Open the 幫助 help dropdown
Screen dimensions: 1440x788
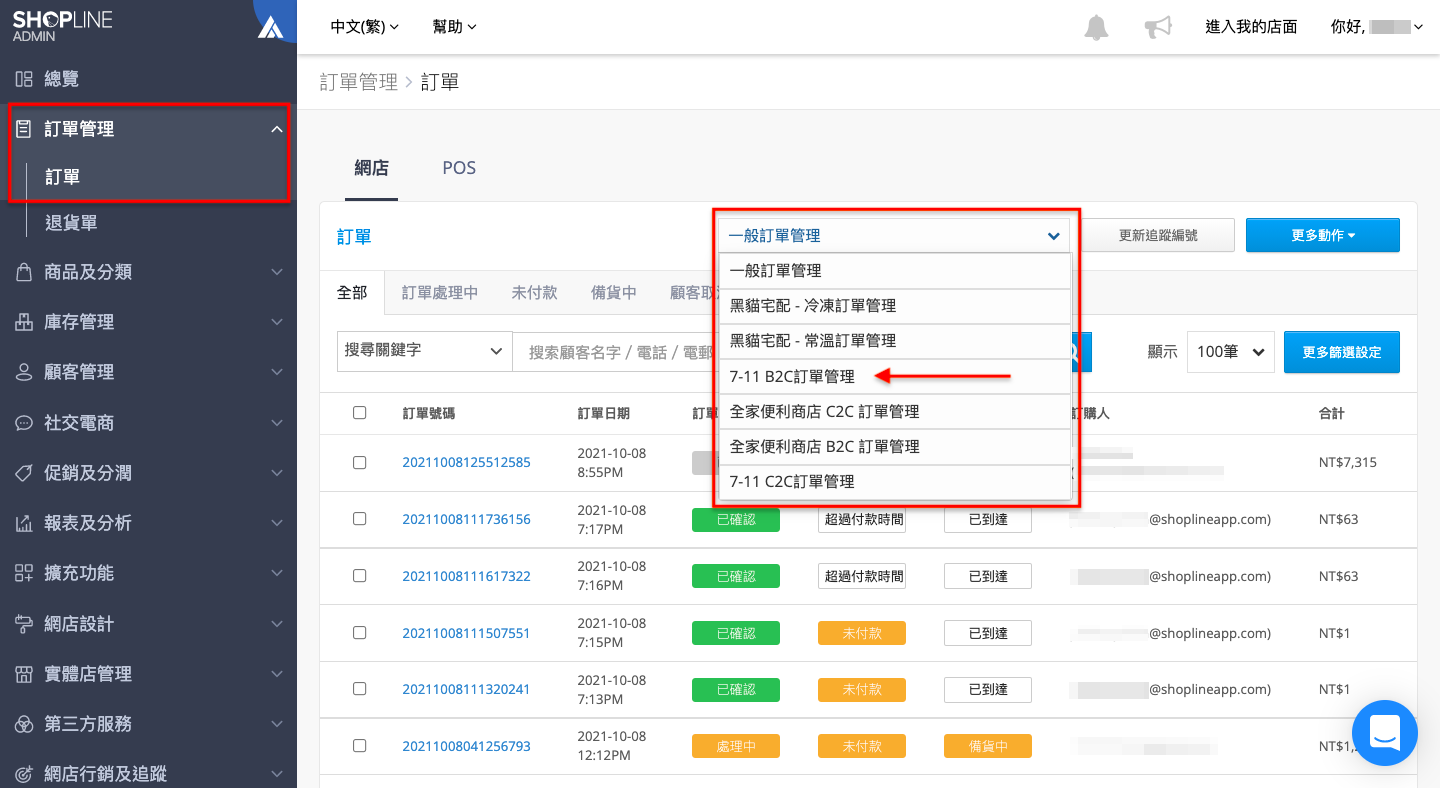(455, 27)
